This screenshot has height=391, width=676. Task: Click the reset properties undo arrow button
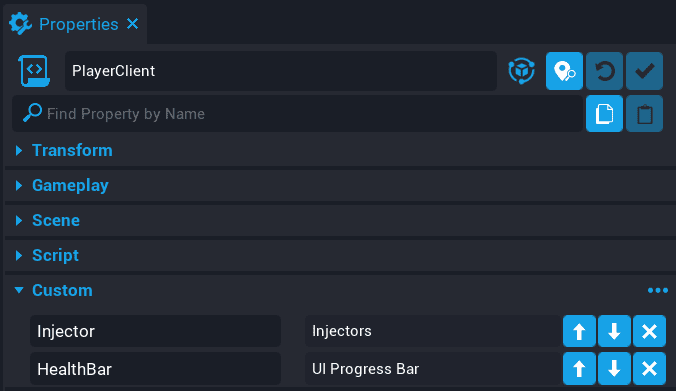(604, 71)
